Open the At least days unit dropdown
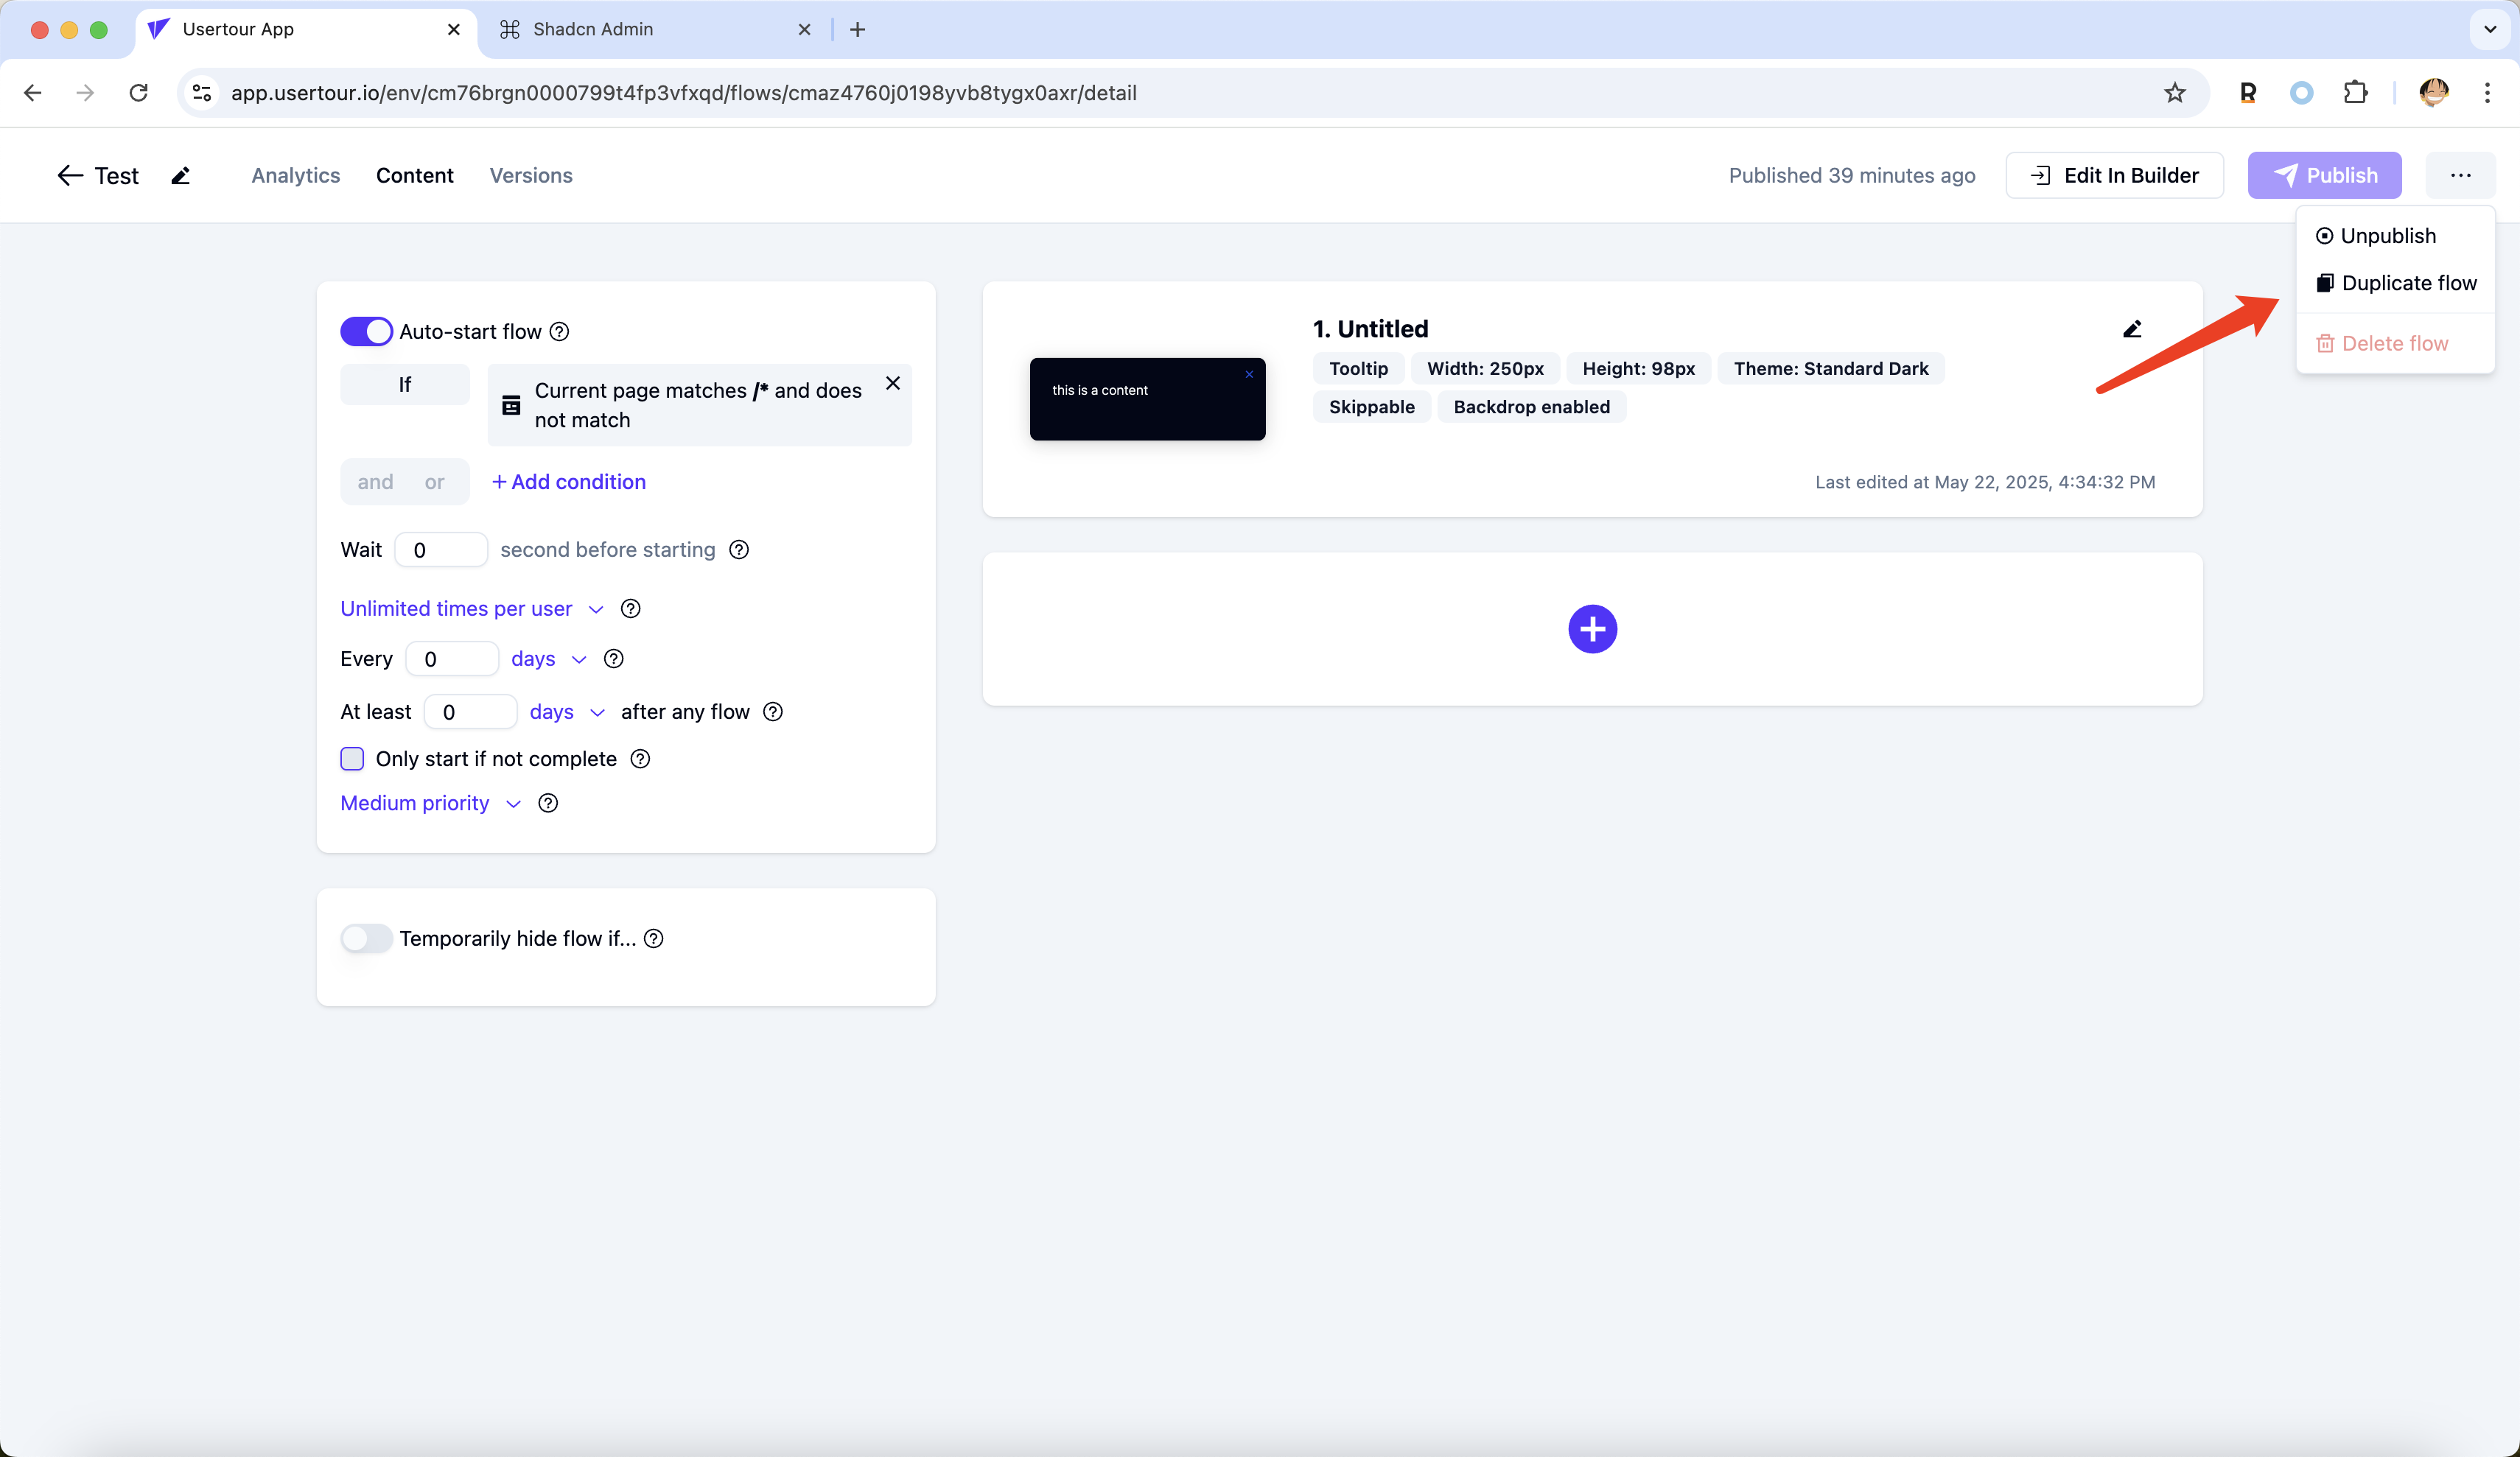2520x1457 pixels. [567, 712]
